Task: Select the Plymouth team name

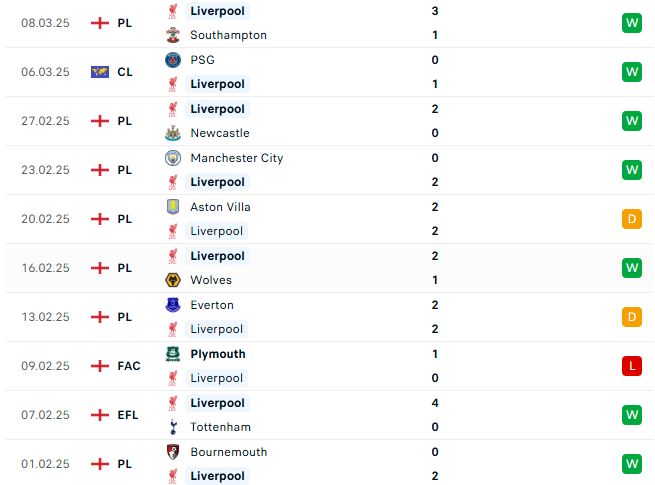Action: (218, 354)
